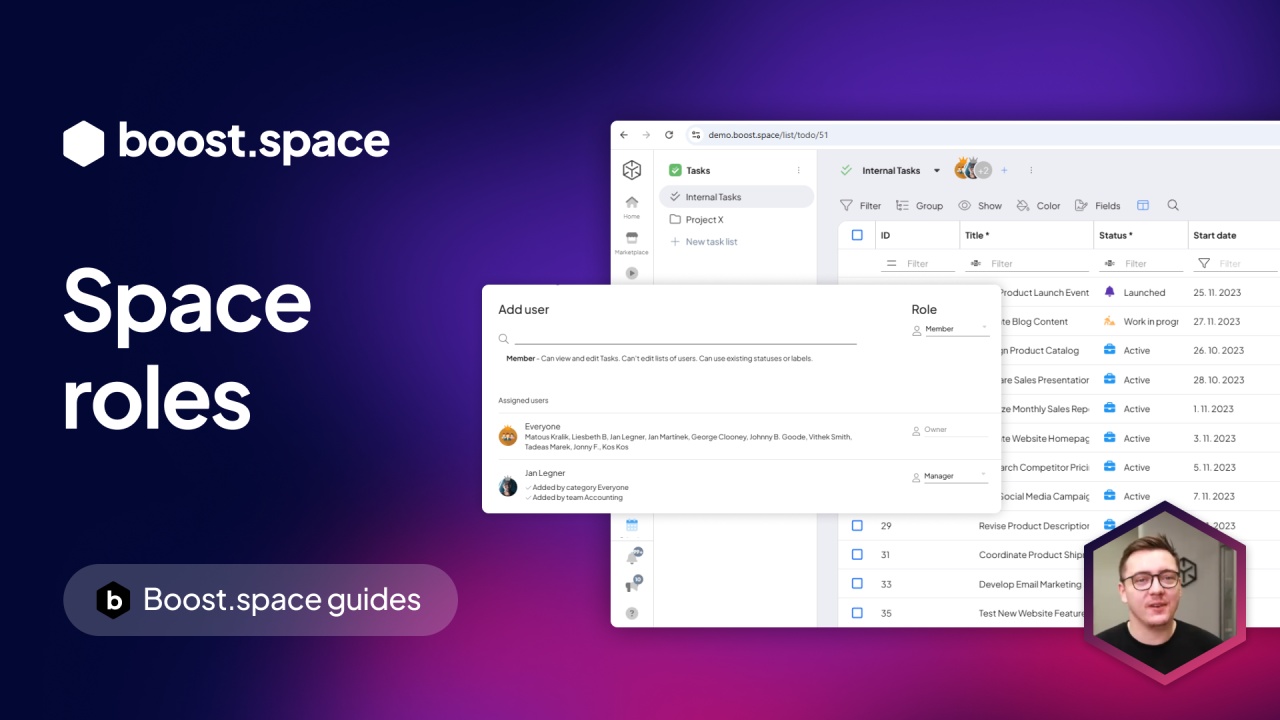Open Jan Legner's Manager role dropdown
This screenshot has width=1280, height=720.
pos(957,476)
